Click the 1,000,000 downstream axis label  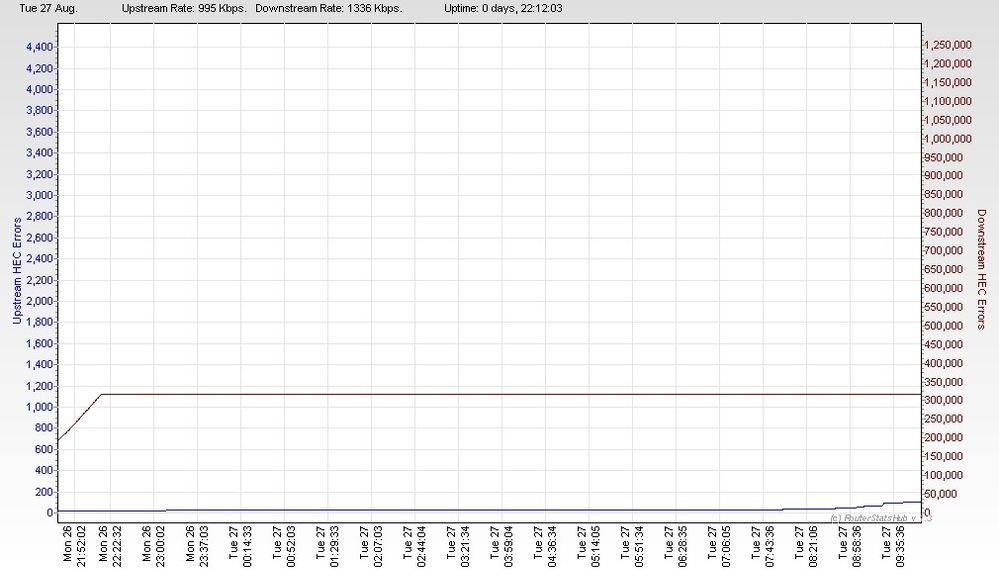(x=948, y=138)
